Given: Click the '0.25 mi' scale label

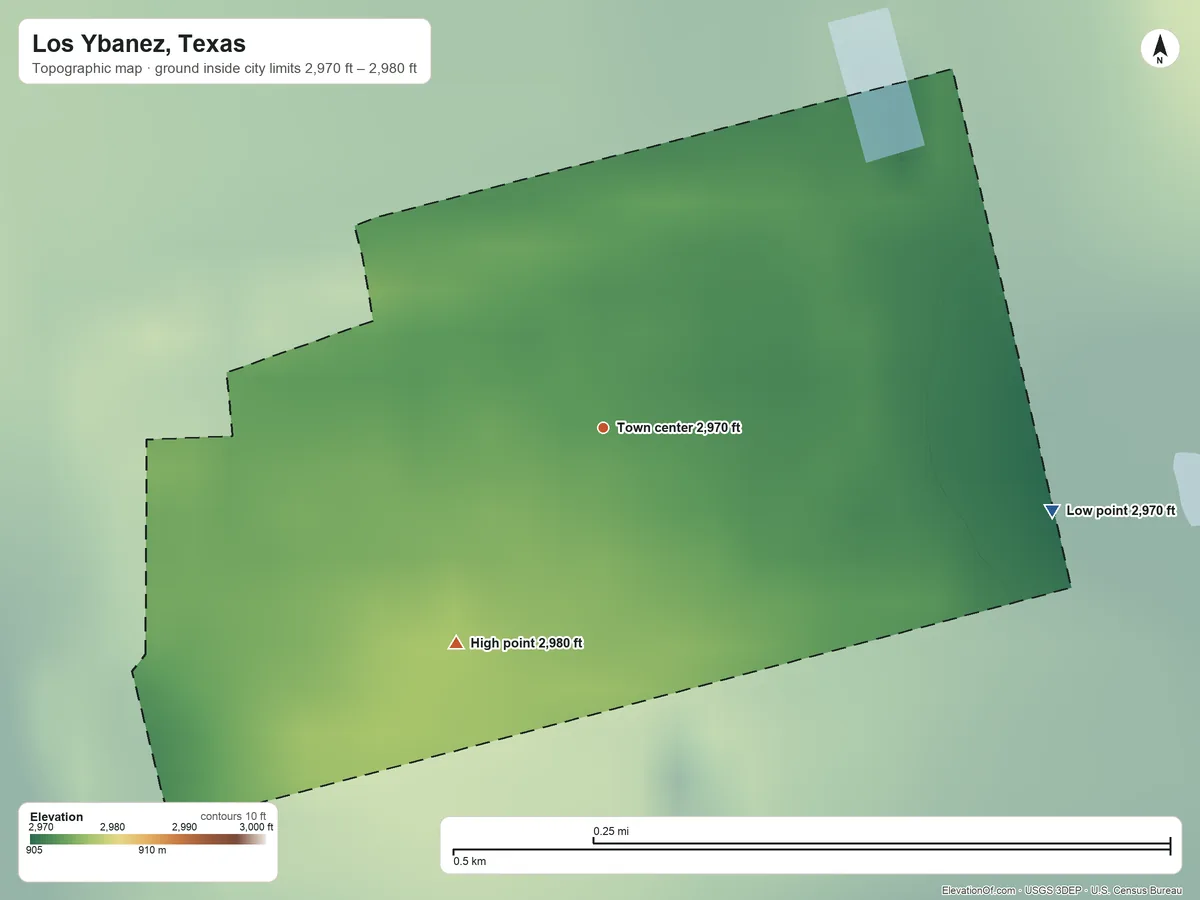Looking at the screenshot, I should point(611,831).
